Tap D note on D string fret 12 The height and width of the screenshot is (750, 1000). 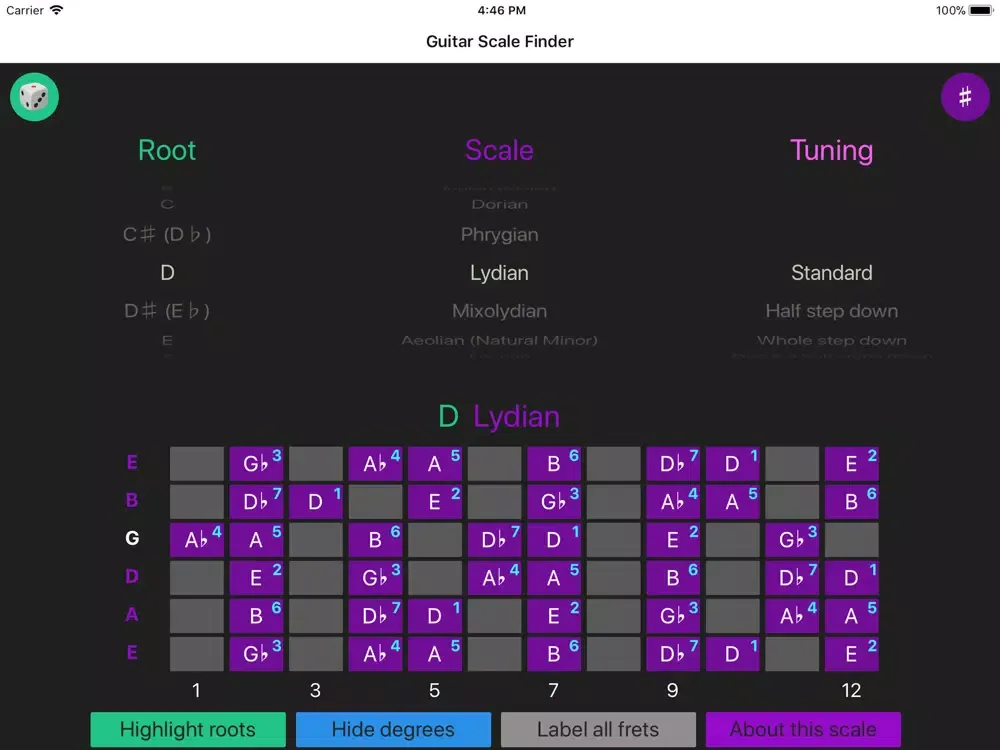(x=852, y=578)
